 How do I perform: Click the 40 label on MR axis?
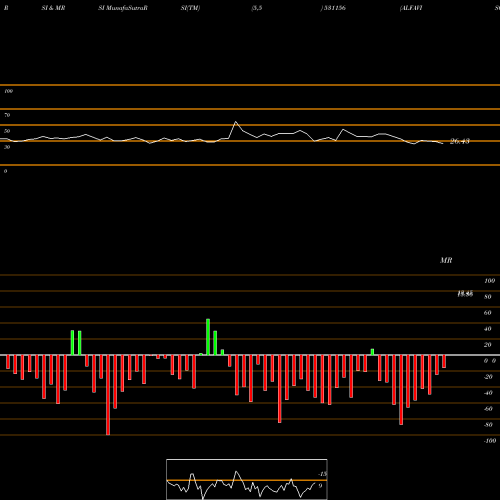(x=488, y=329)
